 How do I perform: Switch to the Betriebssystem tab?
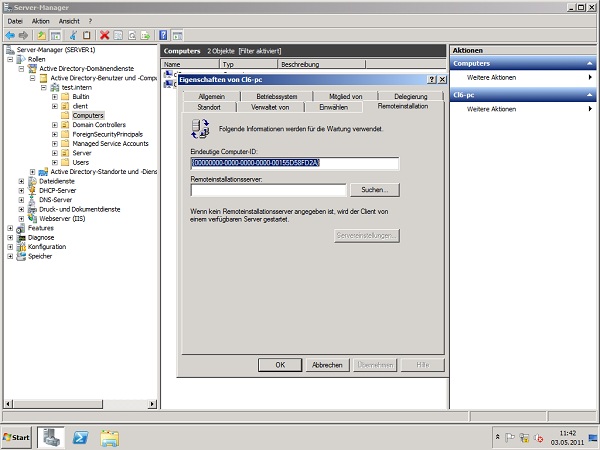(x=277, y=96)
